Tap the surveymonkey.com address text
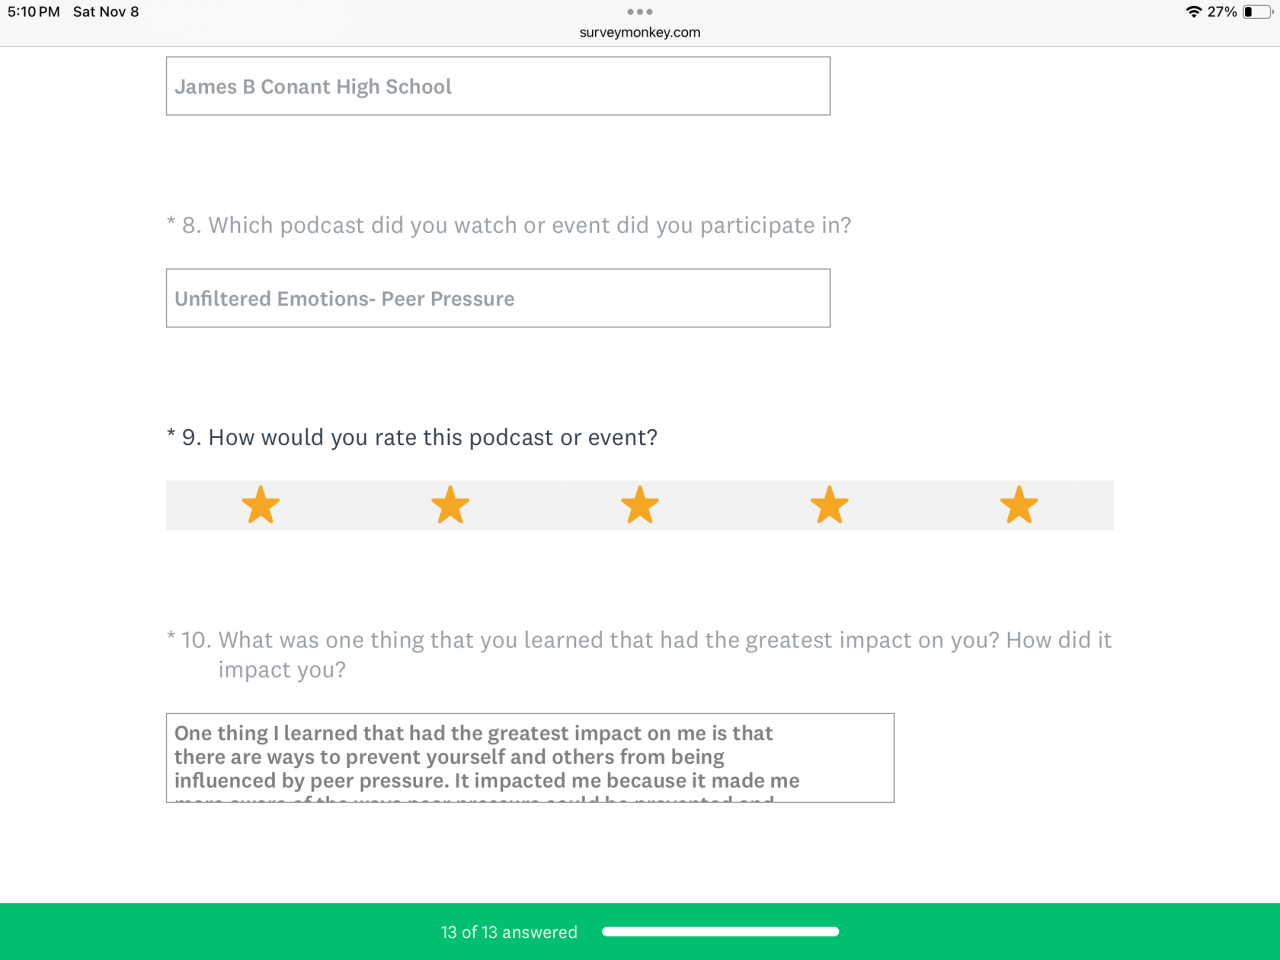The width and height of the screenshot is (1280, 960). pyautogui.click(x=640, y=32)
